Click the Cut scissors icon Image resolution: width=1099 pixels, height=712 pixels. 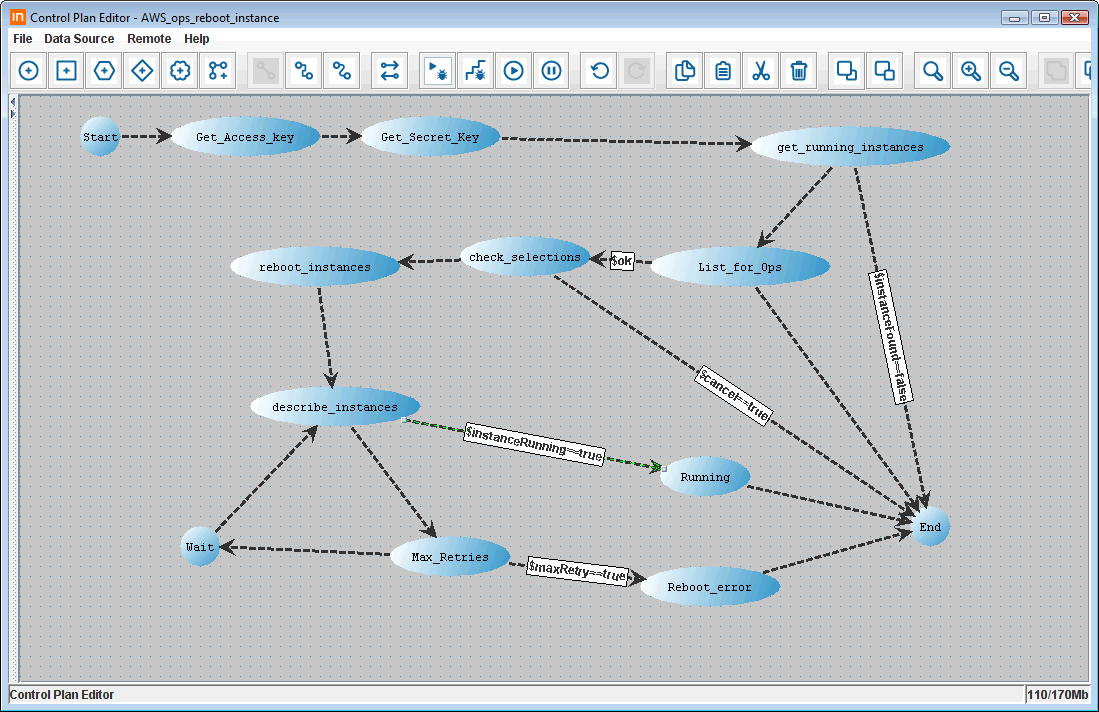[760, 71]
